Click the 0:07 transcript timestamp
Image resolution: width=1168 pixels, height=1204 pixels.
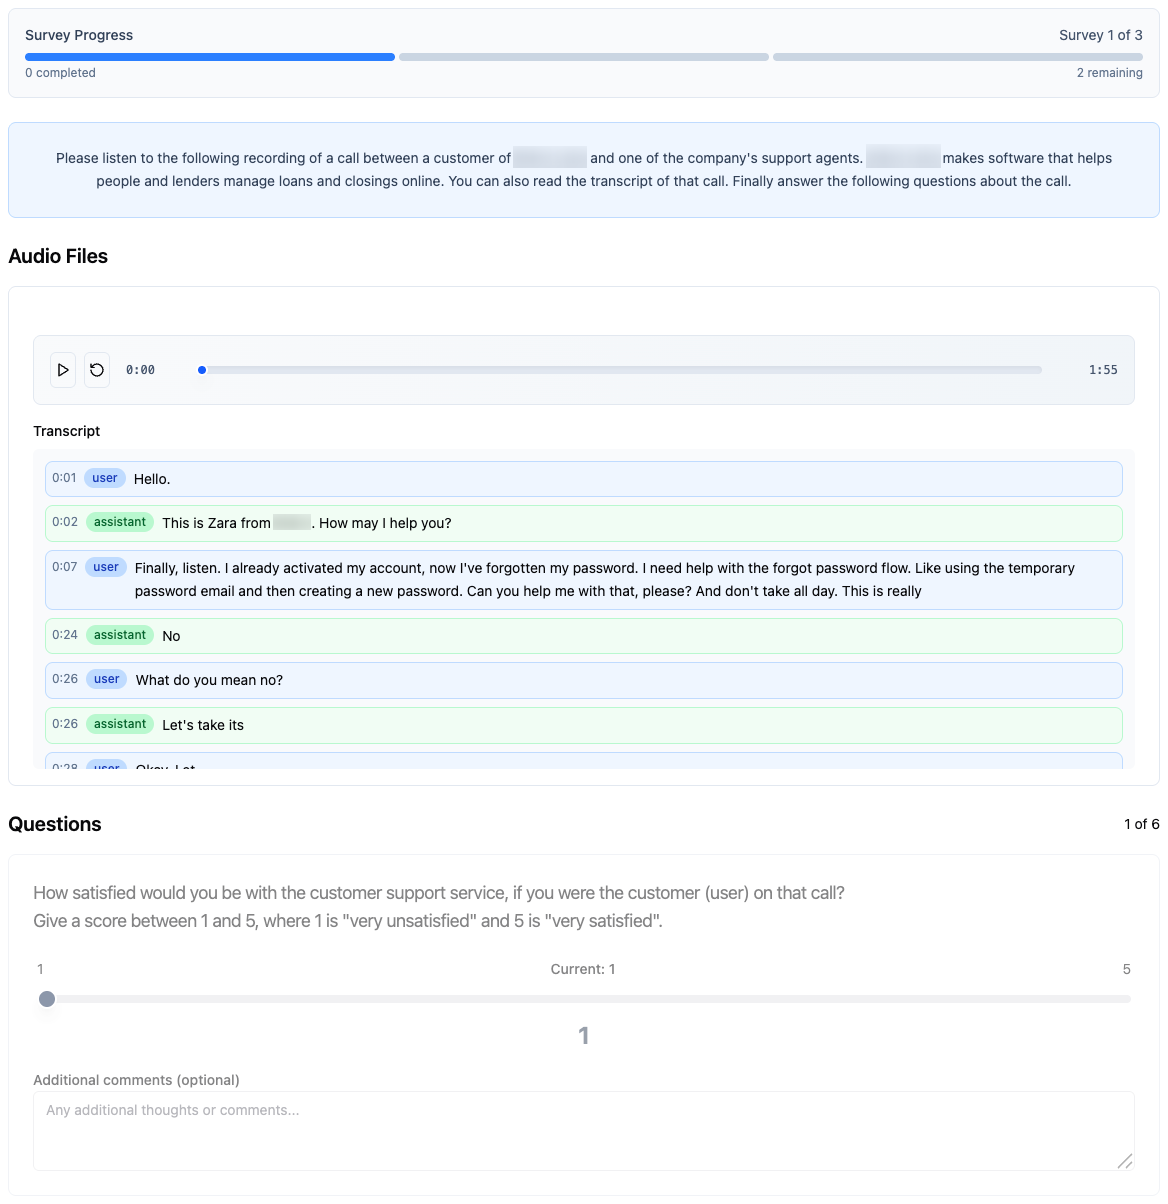pyautogui.click(x=65, y=567)
